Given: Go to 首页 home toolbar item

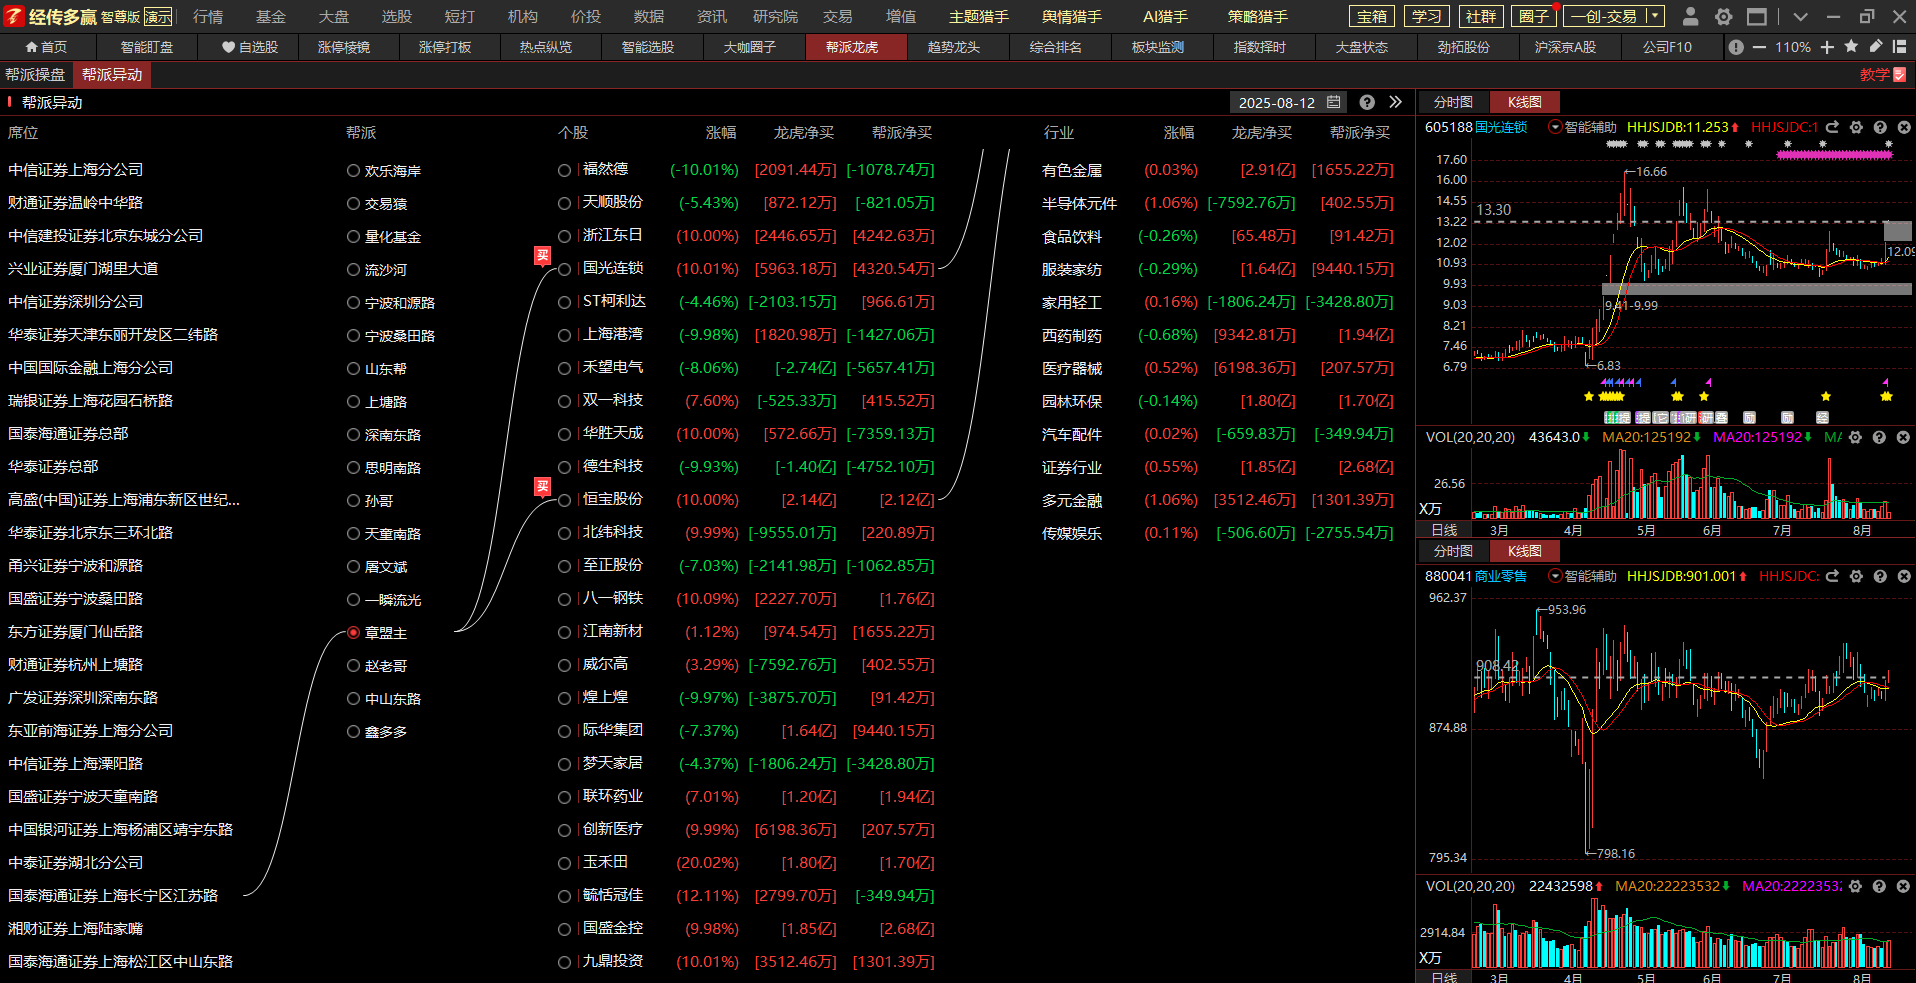Looking at the screenshot, I should 47,47.
